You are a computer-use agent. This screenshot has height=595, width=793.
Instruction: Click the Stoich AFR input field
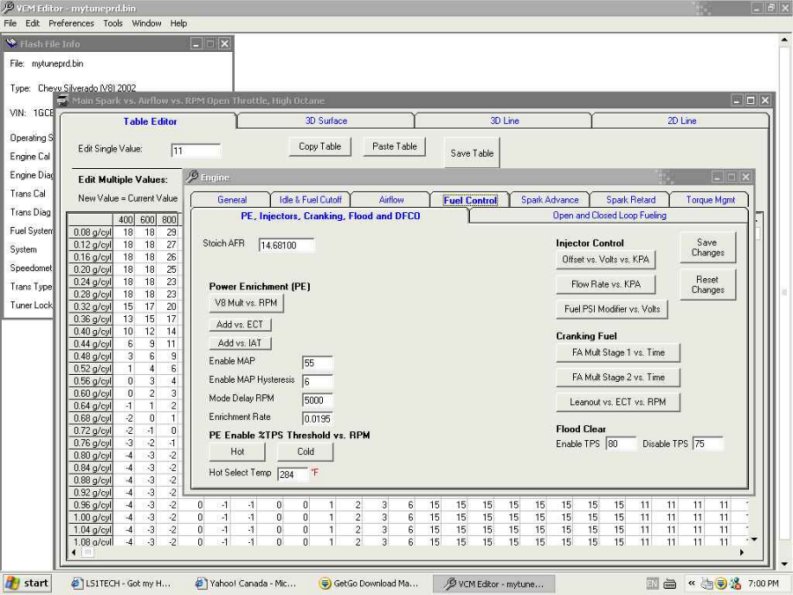286,245
